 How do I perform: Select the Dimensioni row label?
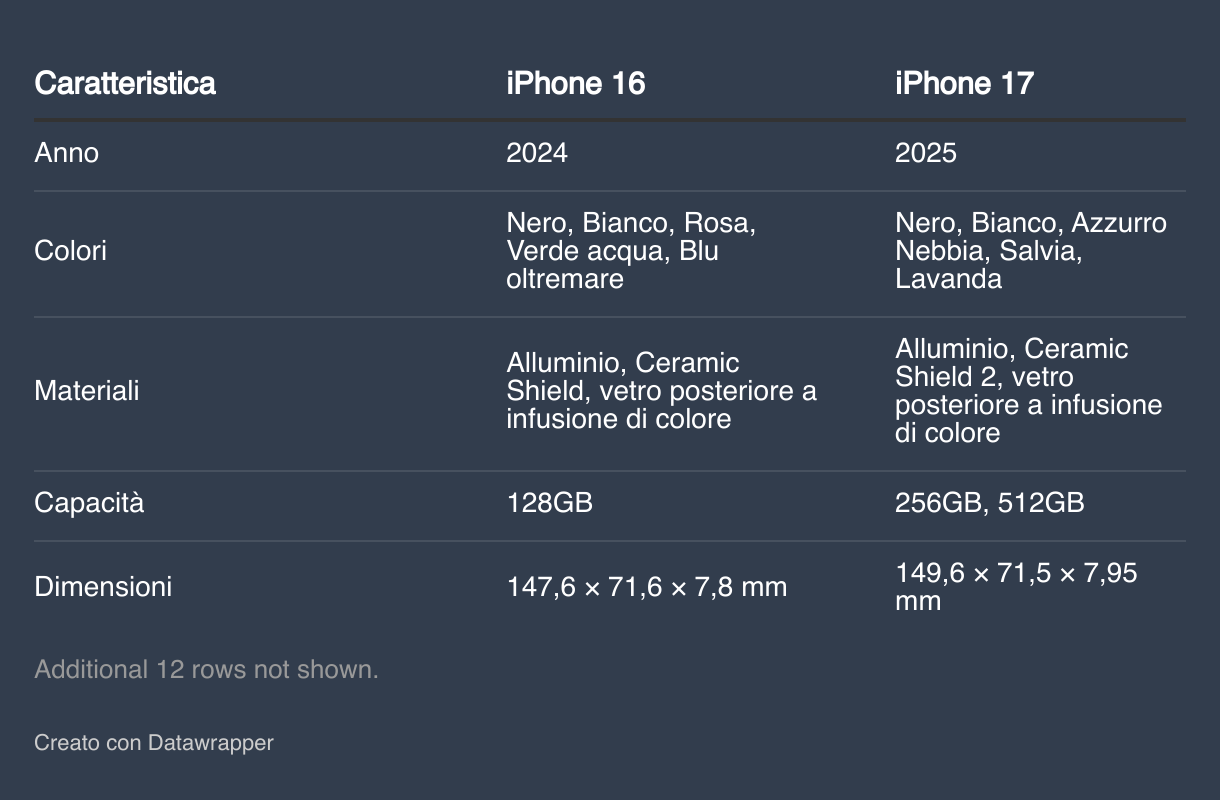point(103,587)
